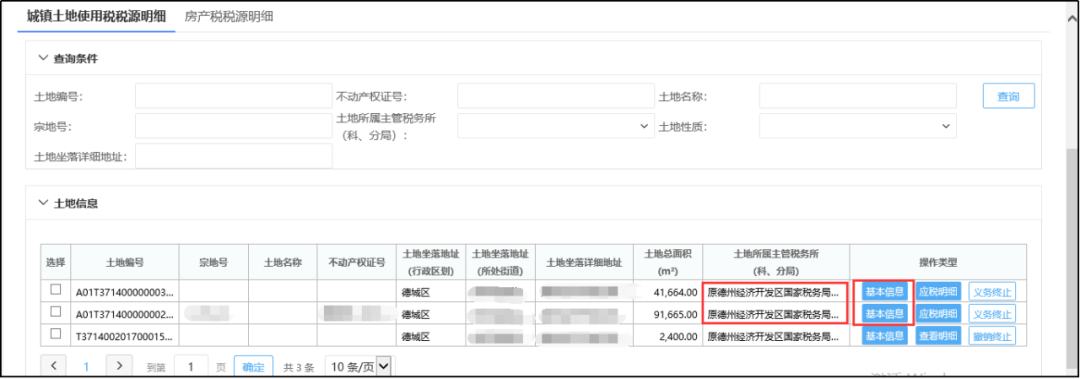Click the 不动产权证号 column header
The image size is (1080, 379).
tap(357, 263)
